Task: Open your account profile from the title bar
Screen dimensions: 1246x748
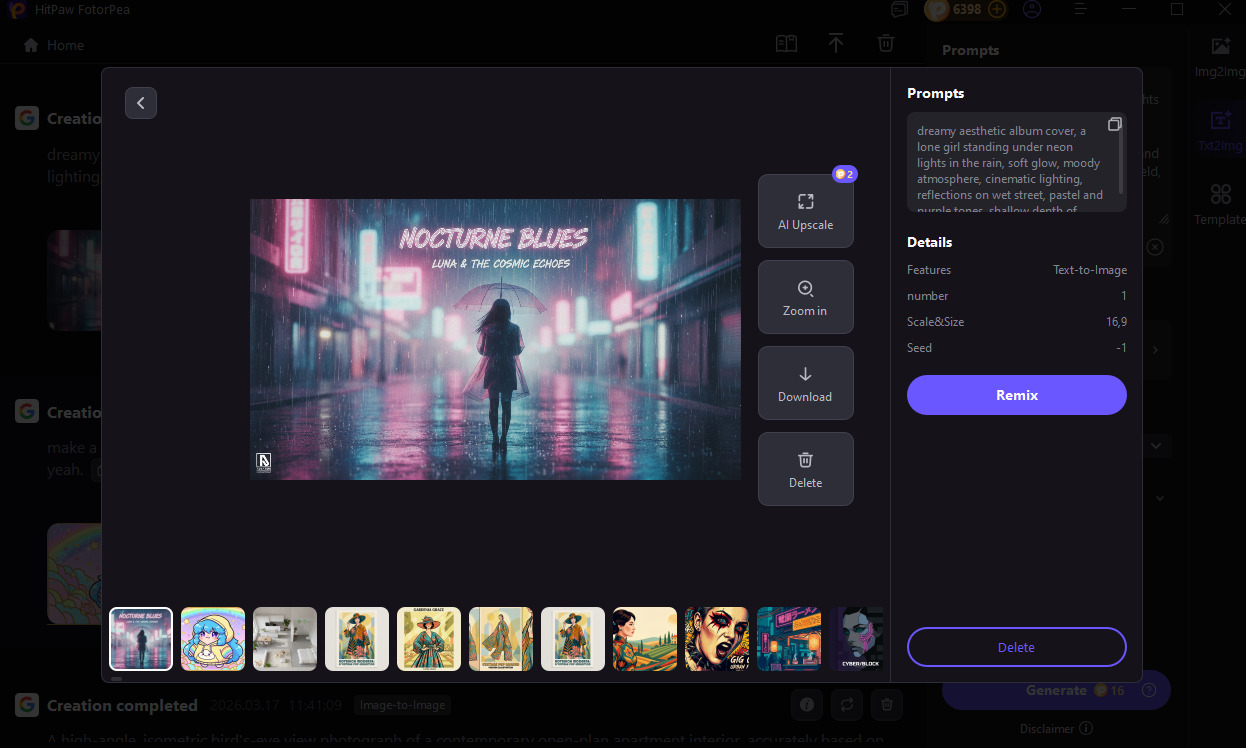Action: click(x=1031, y=9)
